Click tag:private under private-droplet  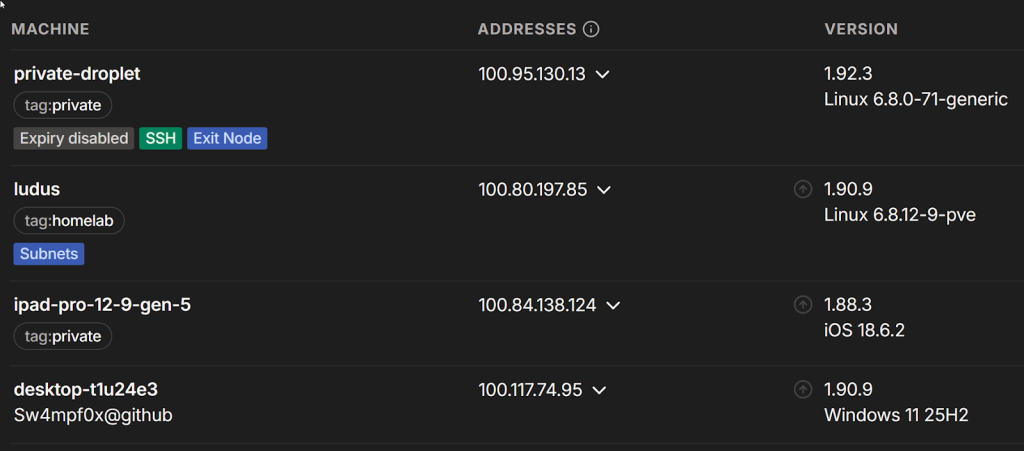[63, 105]
